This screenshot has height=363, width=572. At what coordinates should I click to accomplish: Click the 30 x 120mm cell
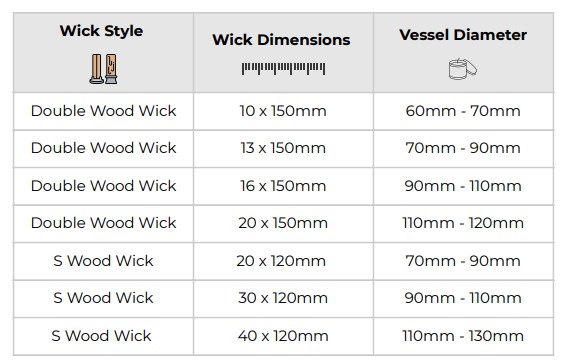[283, 298]
